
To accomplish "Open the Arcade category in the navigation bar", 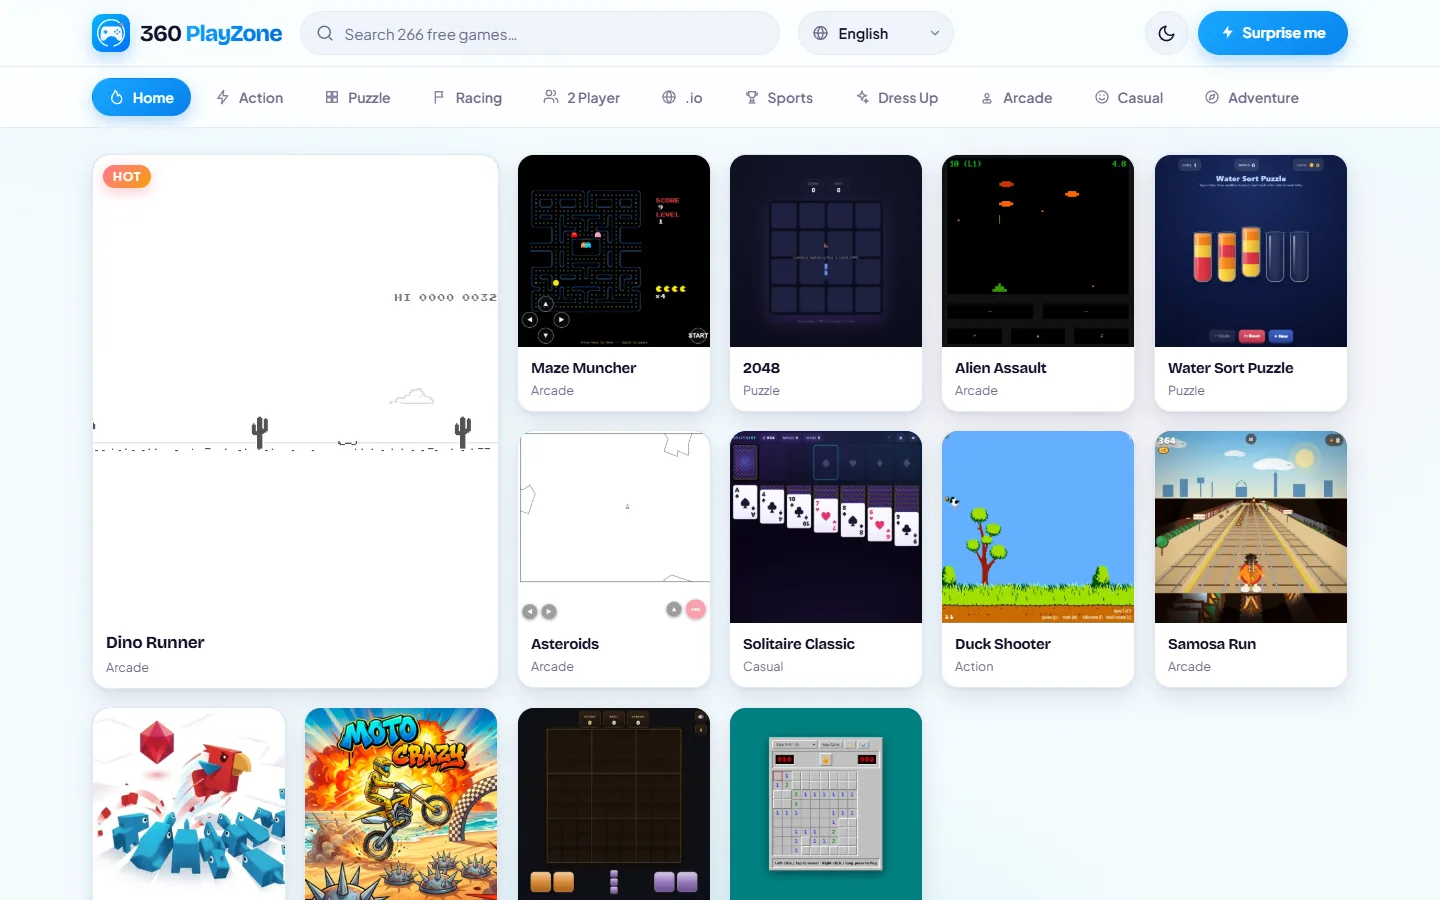I will coord(1016,97).
